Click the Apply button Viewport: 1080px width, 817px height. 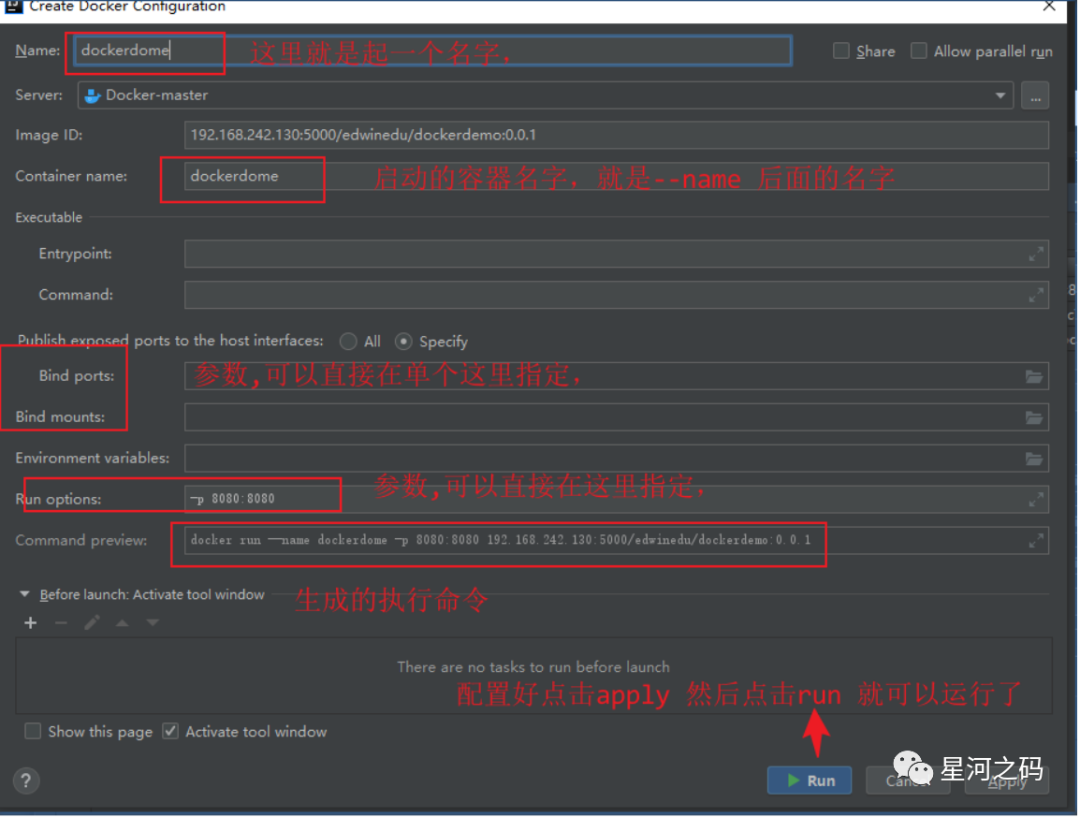point(1006,780)
